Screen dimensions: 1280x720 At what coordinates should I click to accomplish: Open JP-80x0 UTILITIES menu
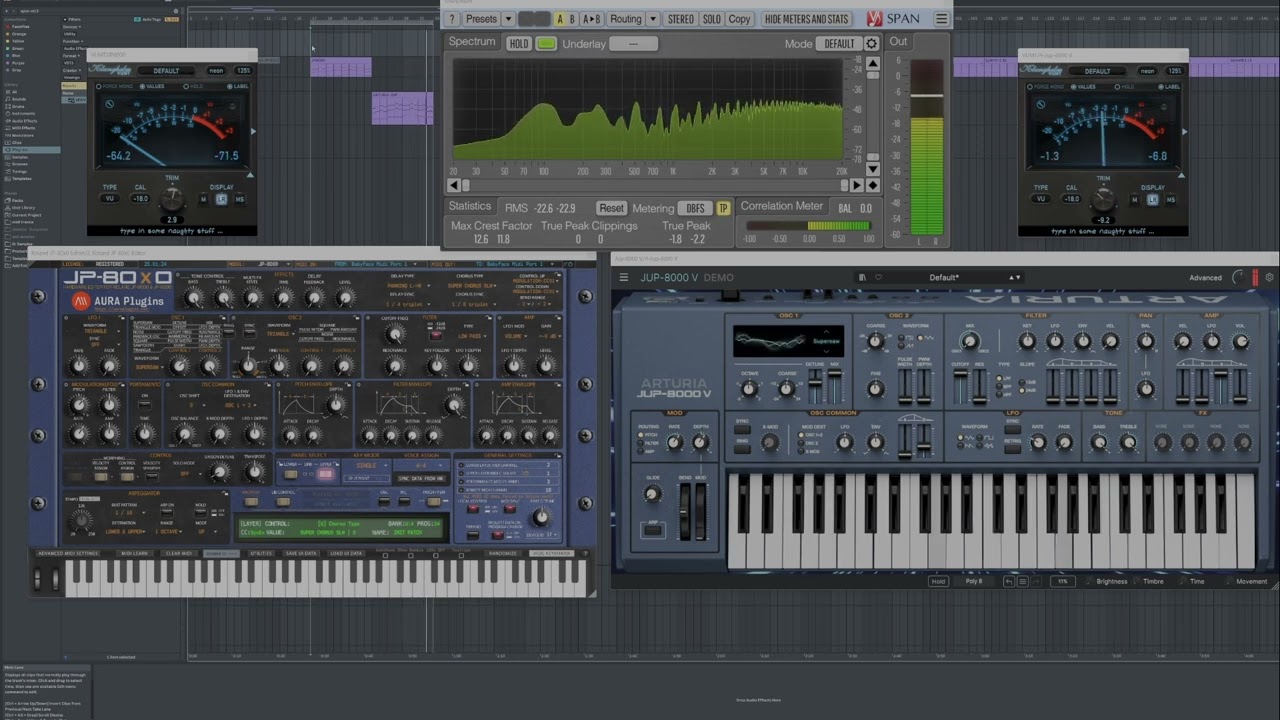[x=261, y=553]
